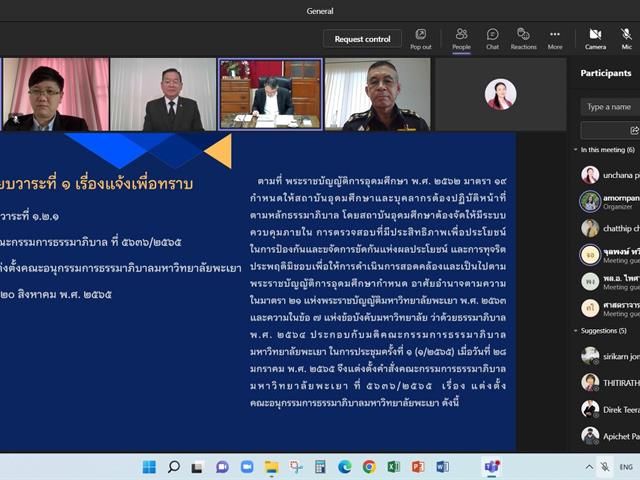
Task: Select suggested person THITIRATH
Action: (x=609, y=383)
